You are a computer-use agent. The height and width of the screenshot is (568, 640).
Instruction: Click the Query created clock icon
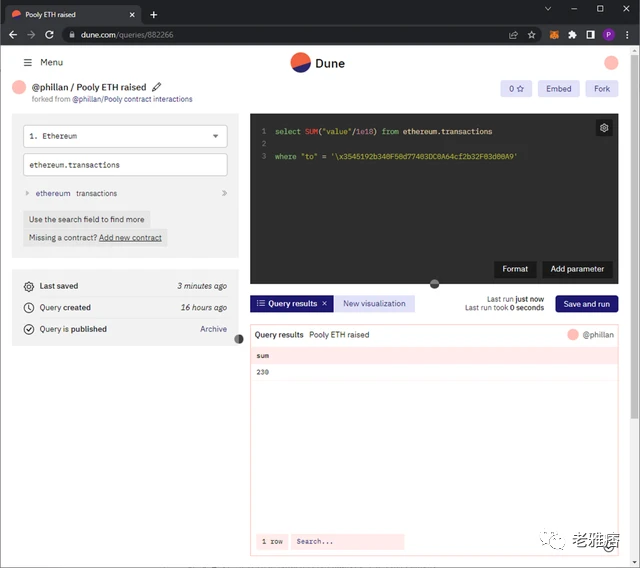click(x=29, y=308)
